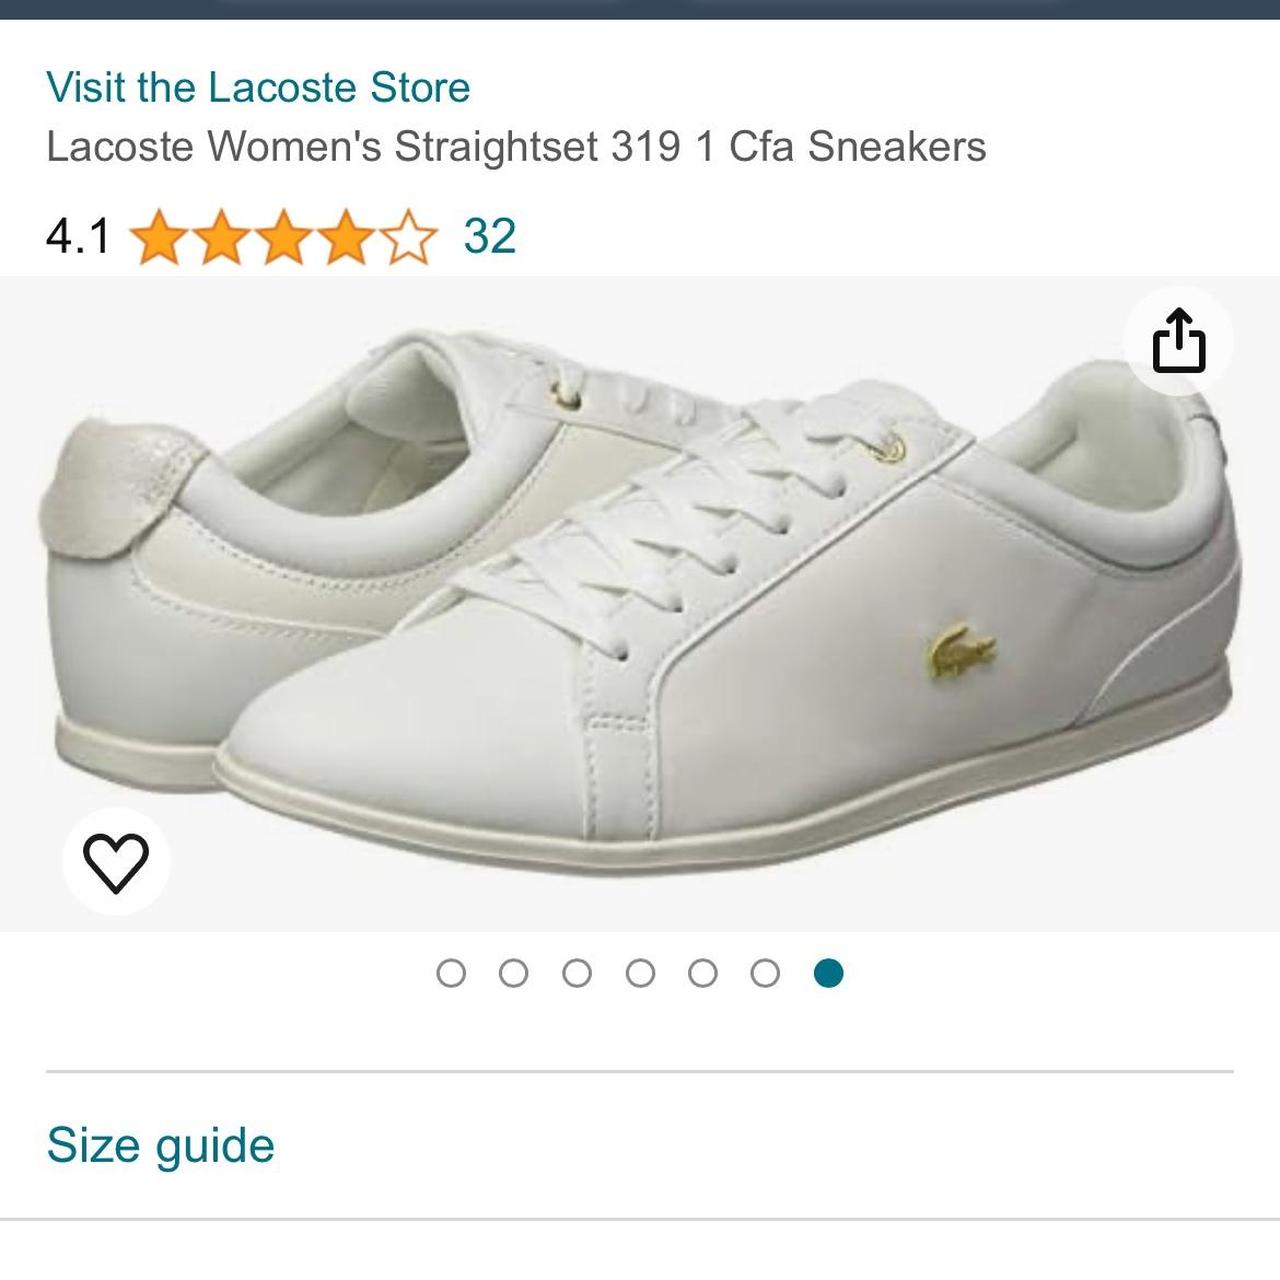Visit the Lacoste Store link
The image size is (1280, 1280).
(x=258, y=87)
